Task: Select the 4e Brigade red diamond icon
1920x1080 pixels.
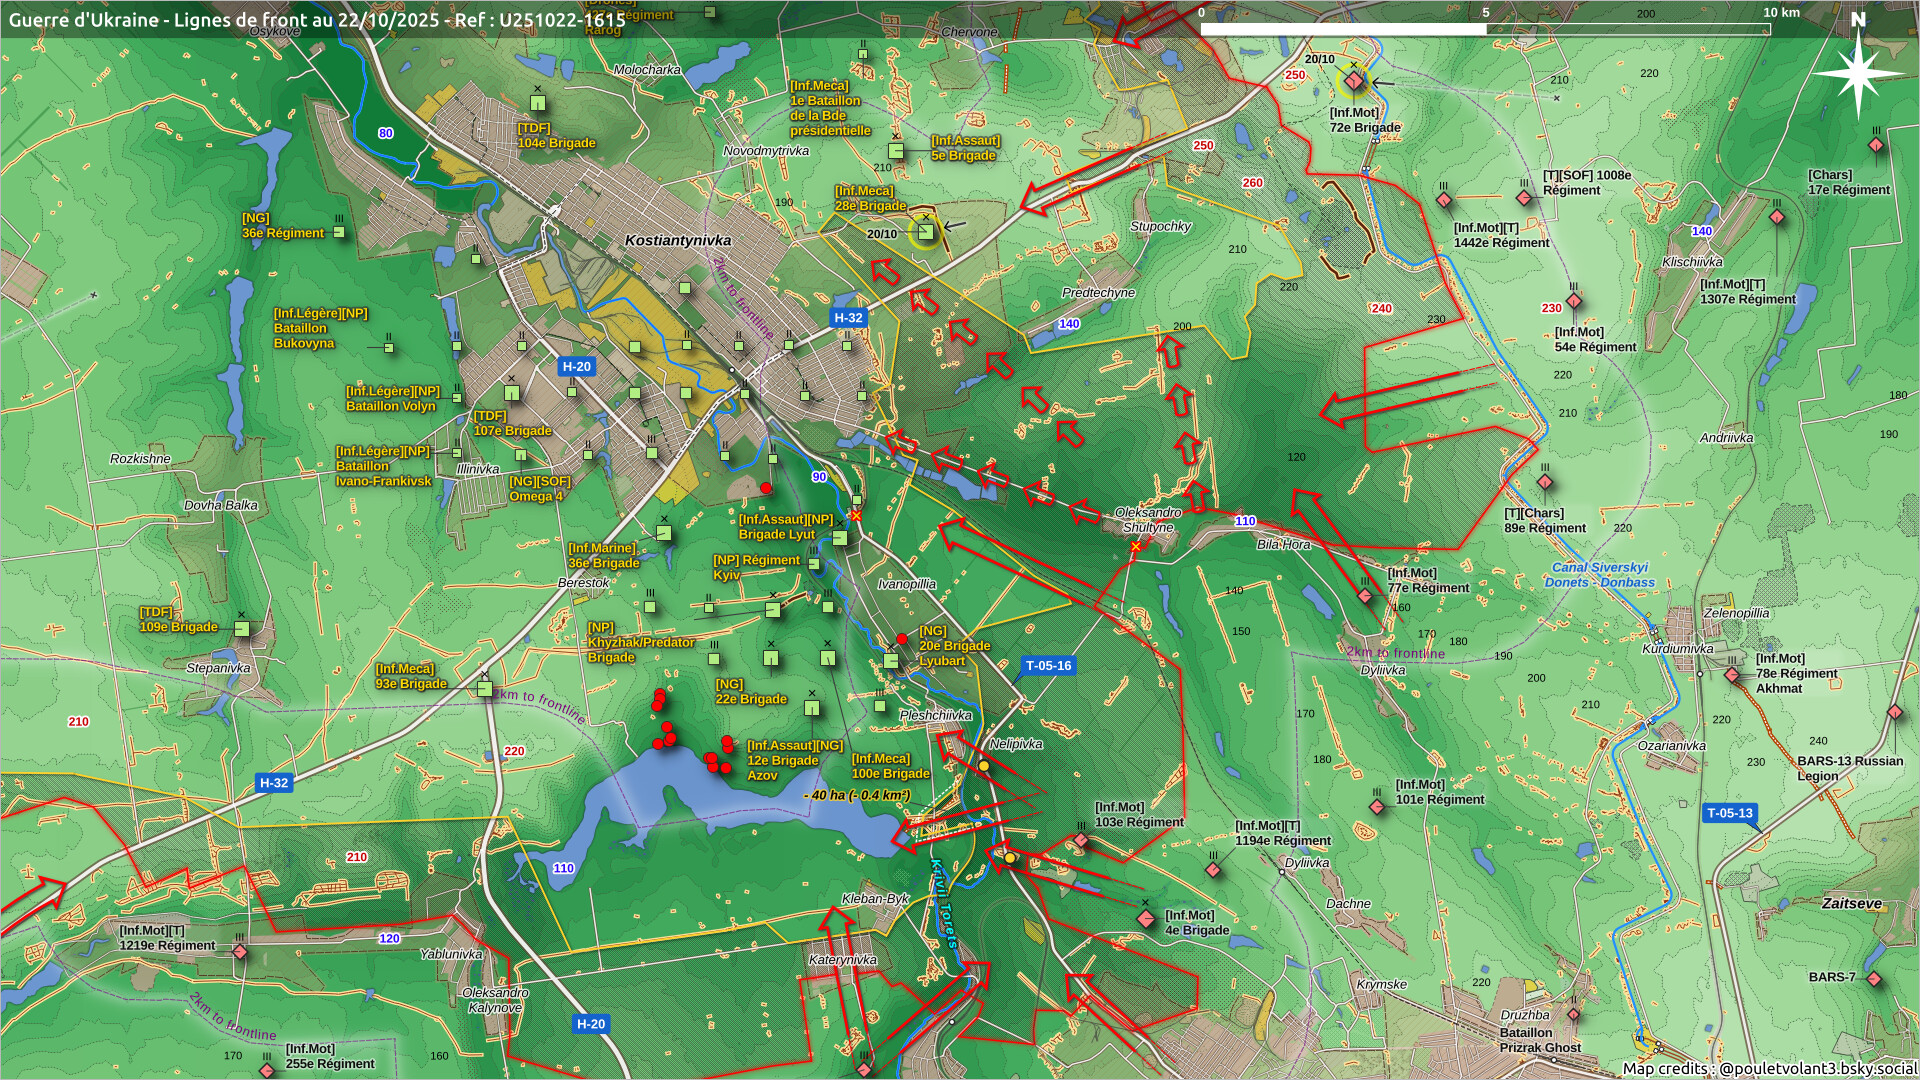Action: click(x=1146, y=918)
